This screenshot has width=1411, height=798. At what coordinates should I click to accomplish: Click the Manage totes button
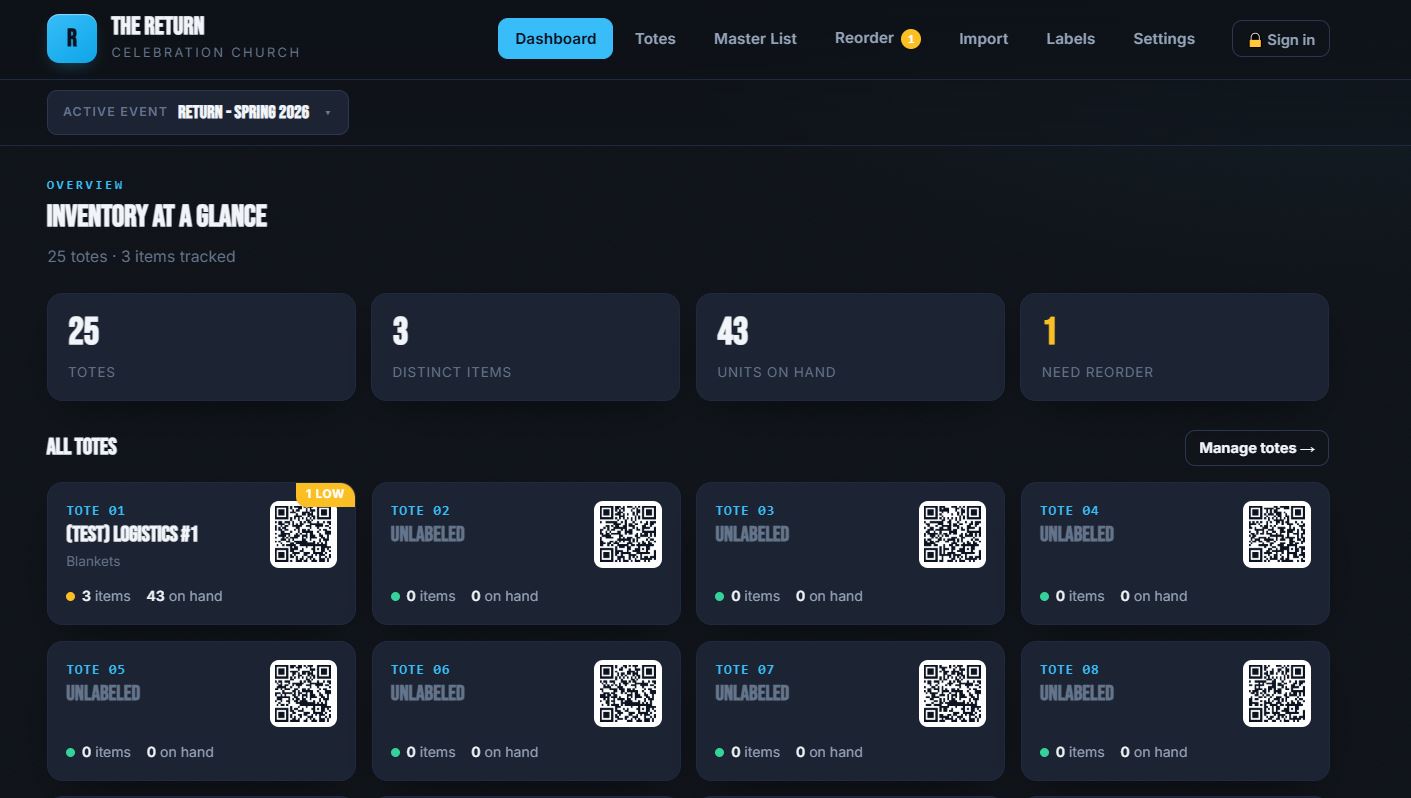pos(1256,448)
